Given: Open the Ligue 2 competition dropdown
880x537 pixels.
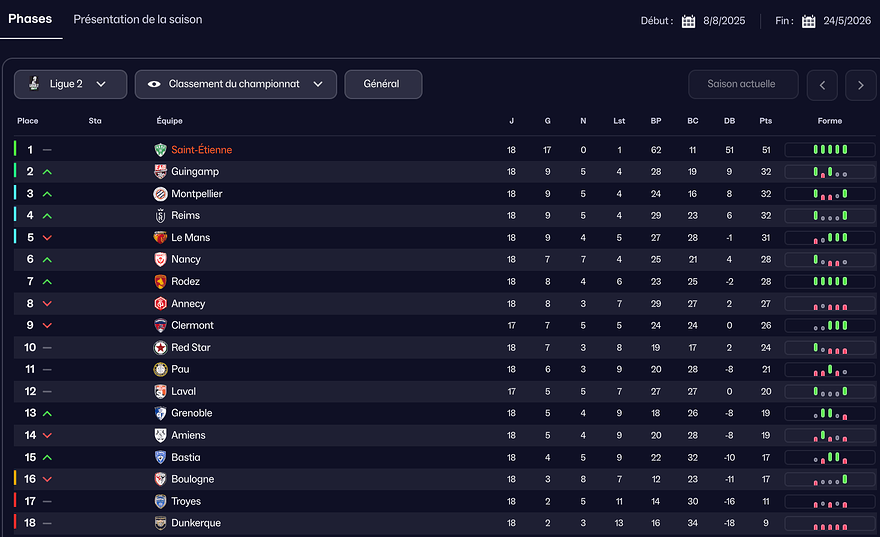Looking at the screenshot, I should 70,85.
